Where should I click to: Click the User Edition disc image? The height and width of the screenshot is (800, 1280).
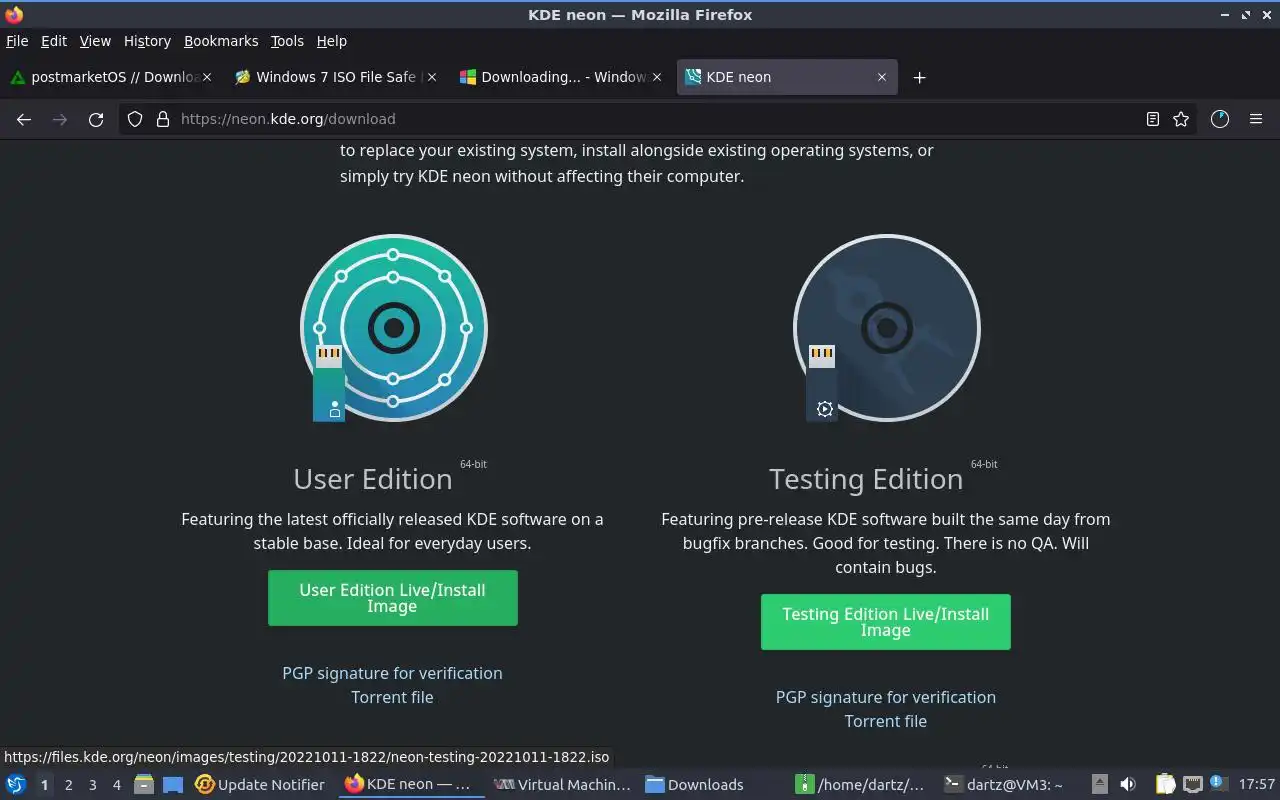tap(393, 328)
